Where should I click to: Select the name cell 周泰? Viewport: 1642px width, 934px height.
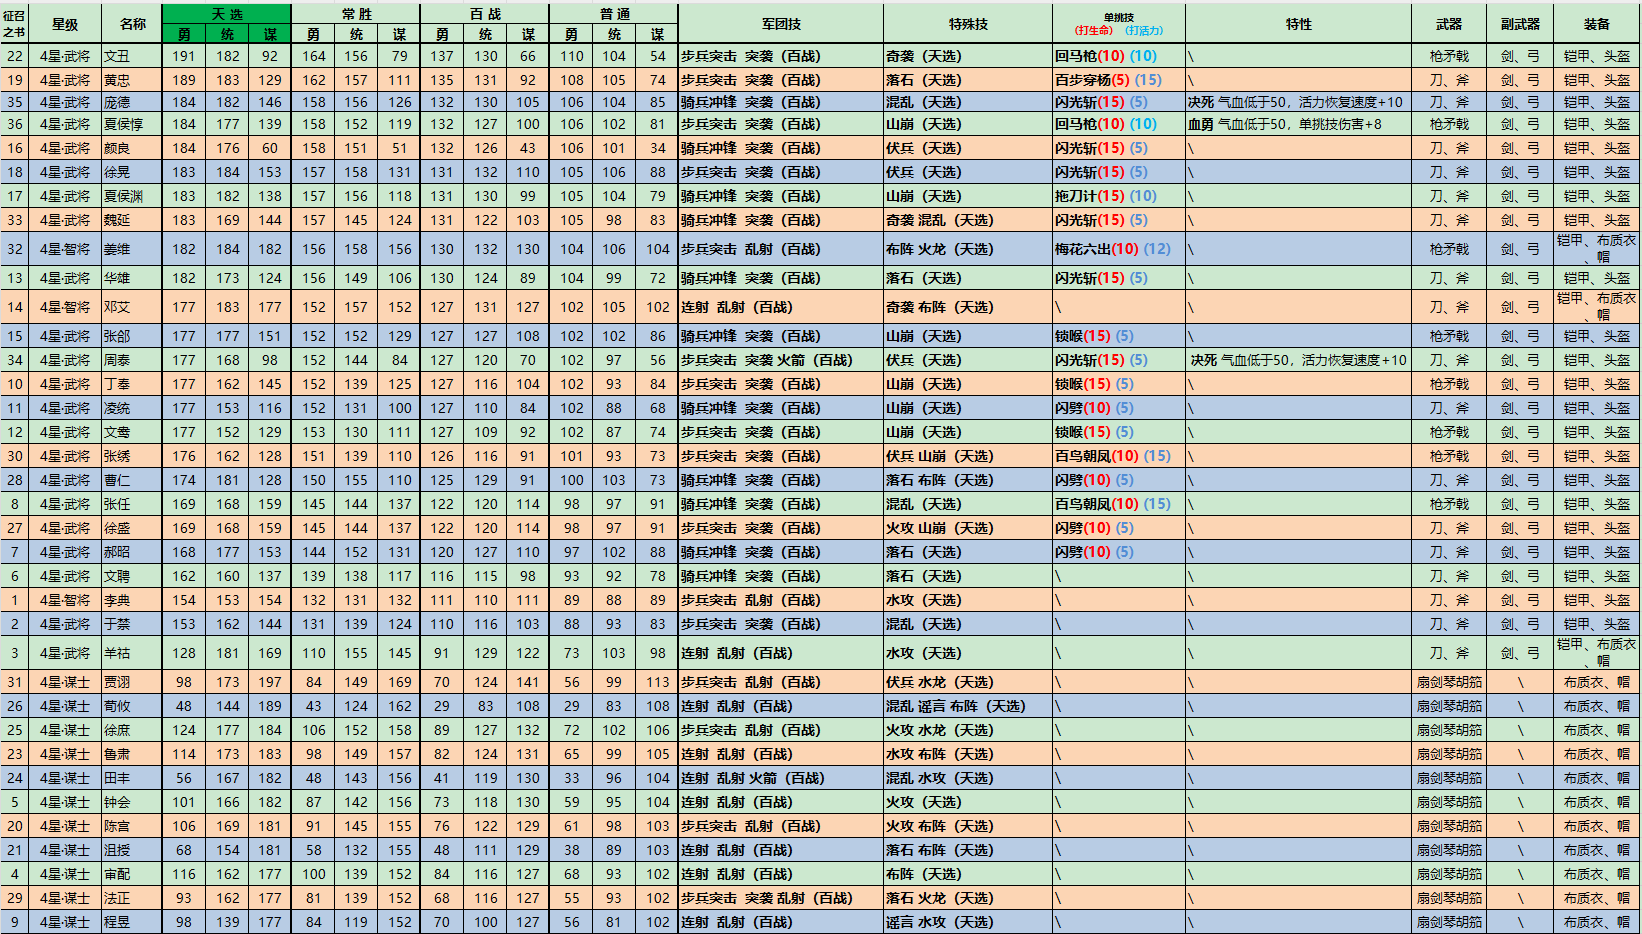click(132, 360)
